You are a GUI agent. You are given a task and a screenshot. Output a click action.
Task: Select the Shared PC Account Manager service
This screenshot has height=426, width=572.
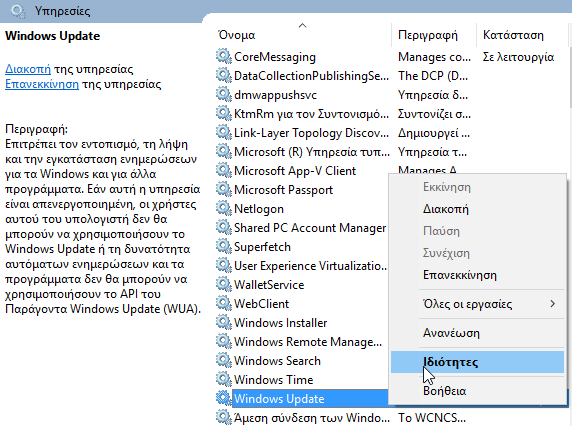(310, 228)
